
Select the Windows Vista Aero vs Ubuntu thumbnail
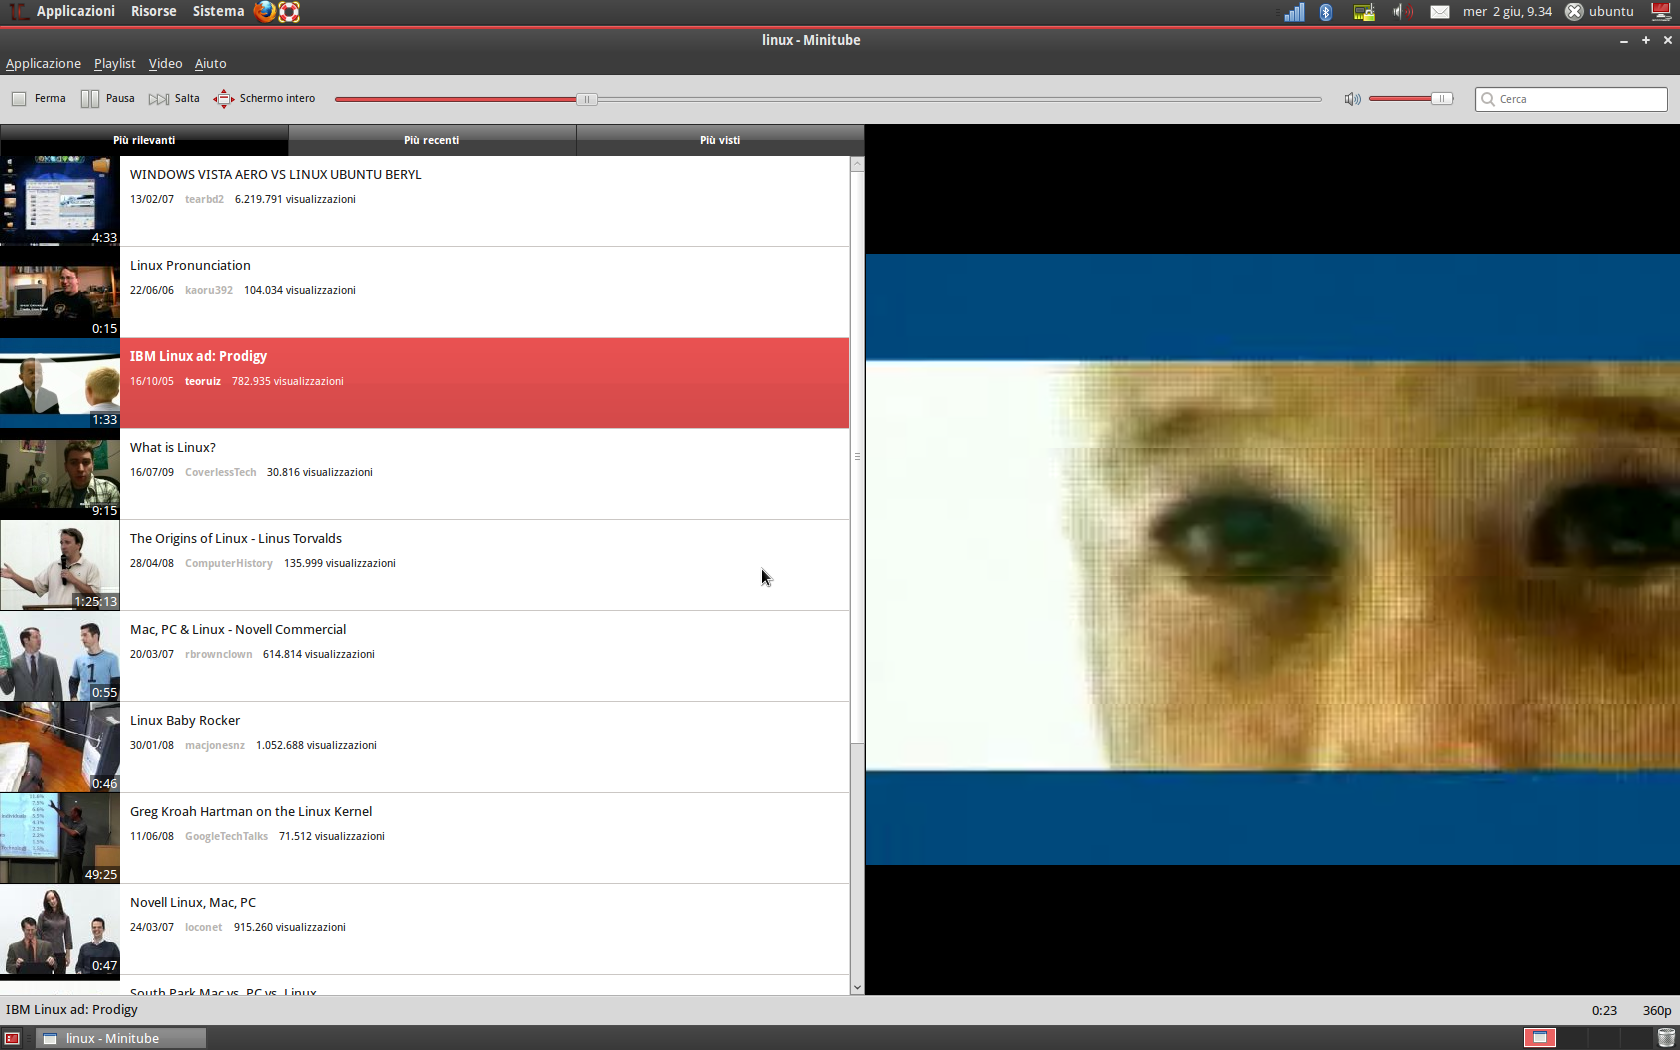60,201
